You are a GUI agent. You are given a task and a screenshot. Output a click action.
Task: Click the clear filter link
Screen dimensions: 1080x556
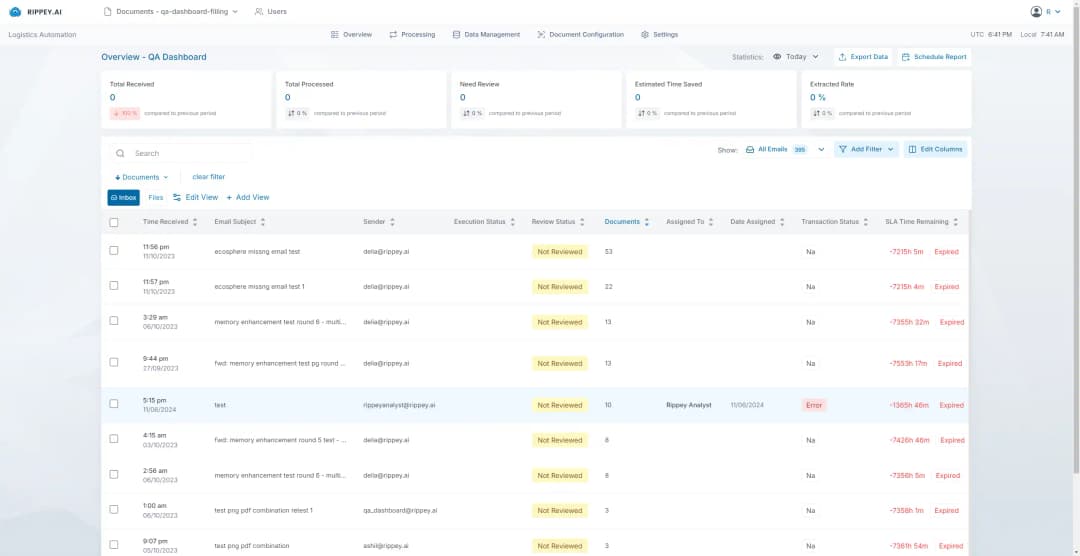[208, 177]
